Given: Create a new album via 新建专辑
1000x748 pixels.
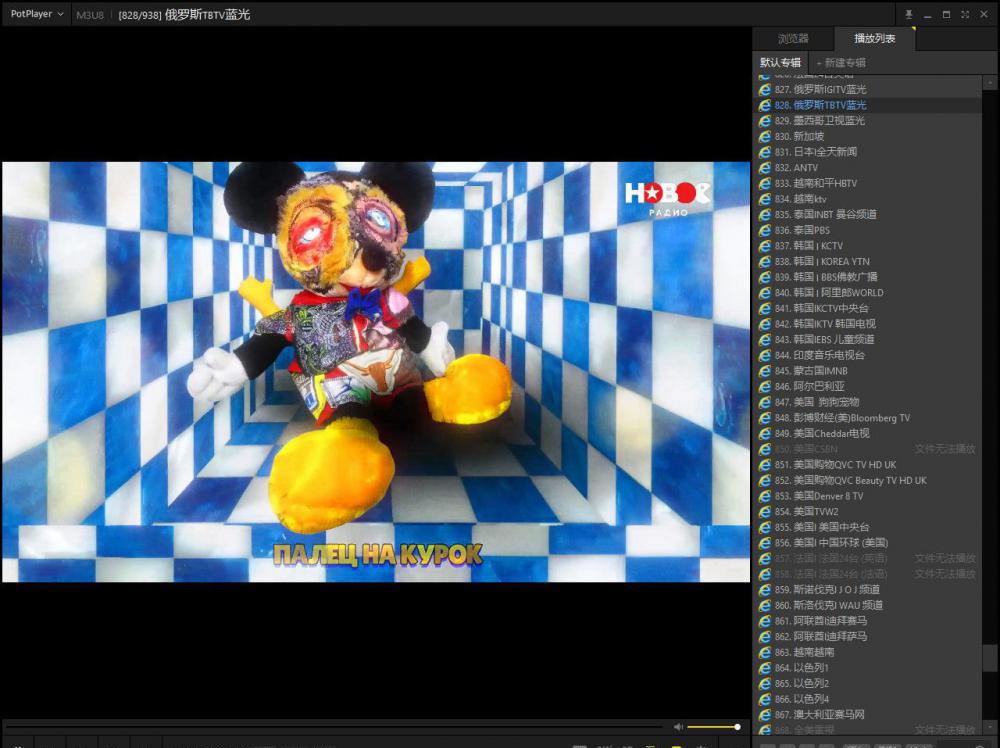Looking at the screenshot, I should pos(841,62).
